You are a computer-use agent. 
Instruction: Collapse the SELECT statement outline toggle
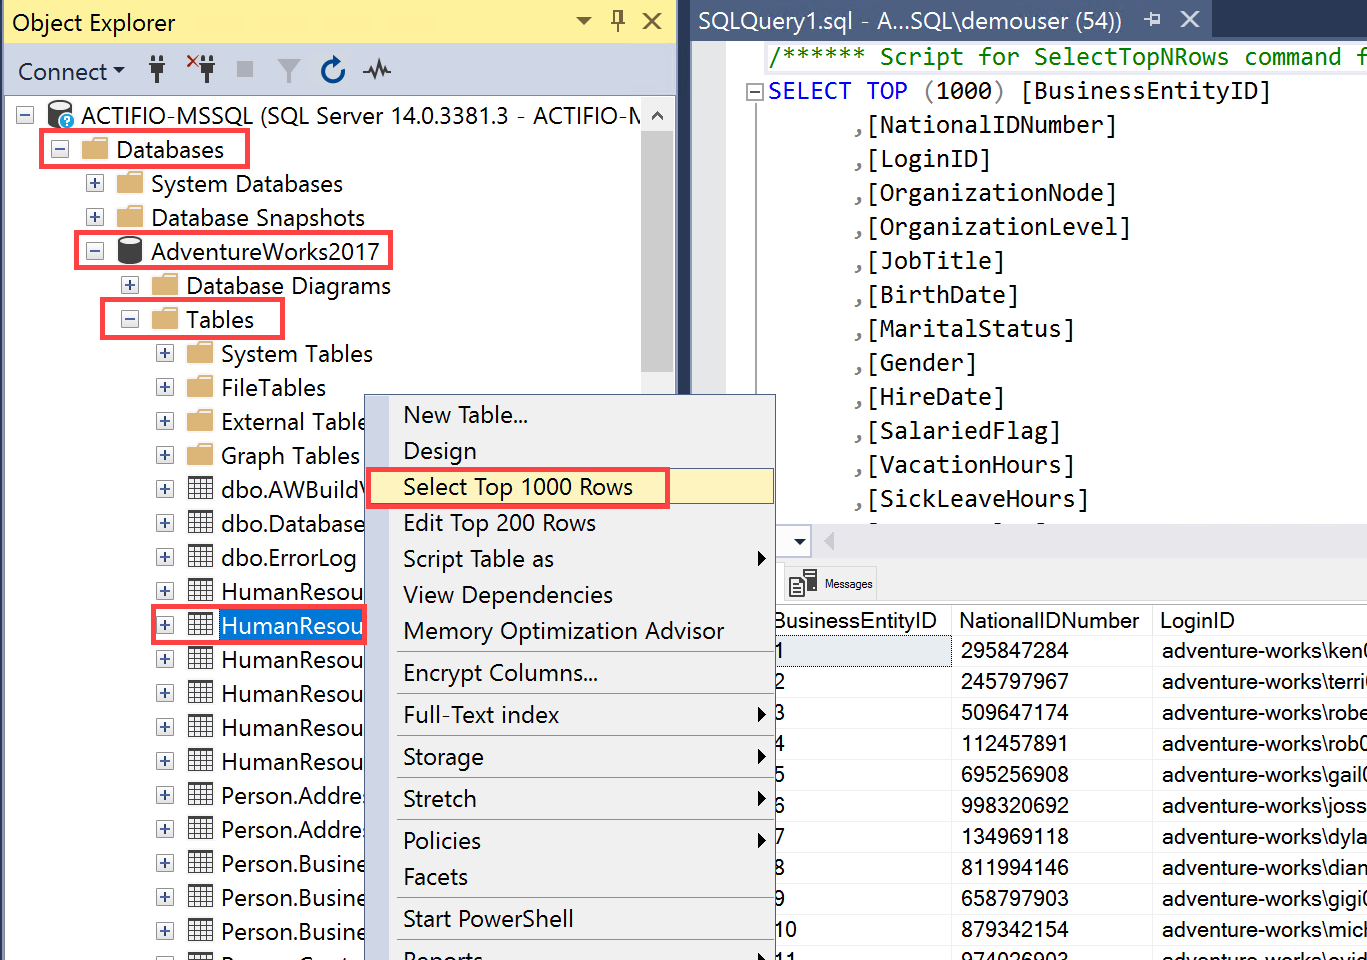coord(755,92)
